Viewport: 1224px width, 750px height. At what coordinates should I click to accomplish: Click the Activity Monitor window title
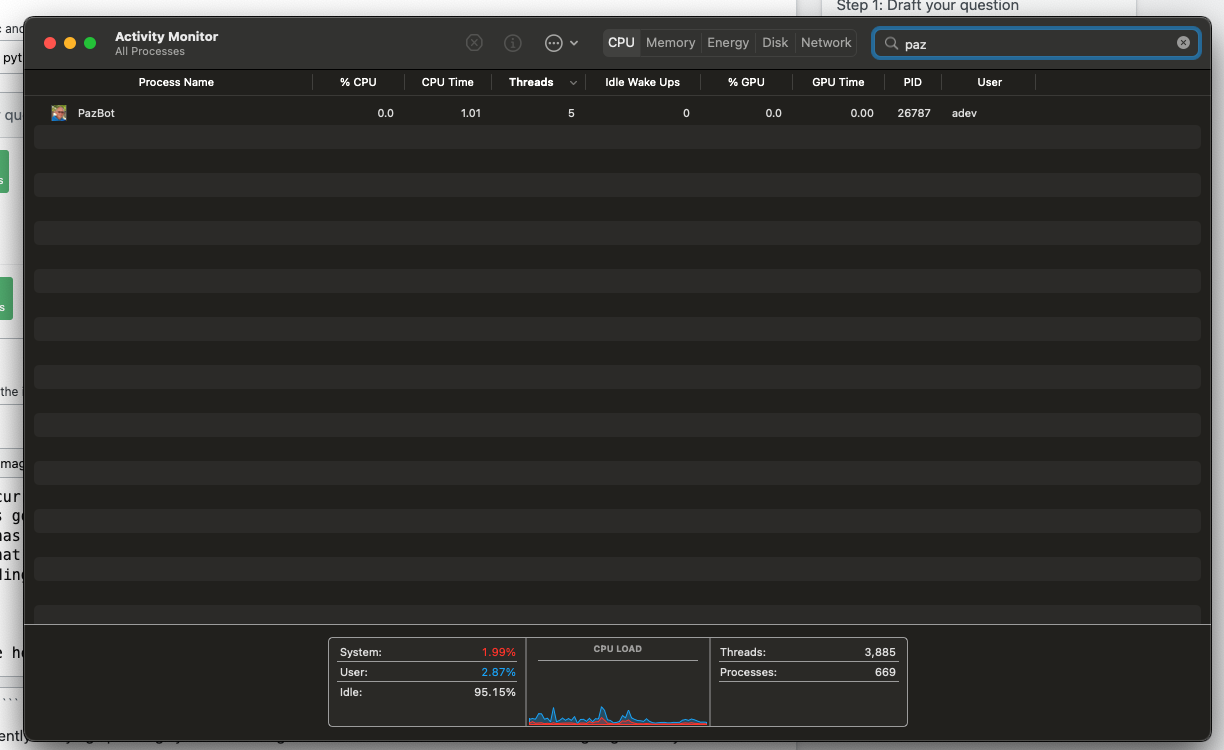(166, 36)
